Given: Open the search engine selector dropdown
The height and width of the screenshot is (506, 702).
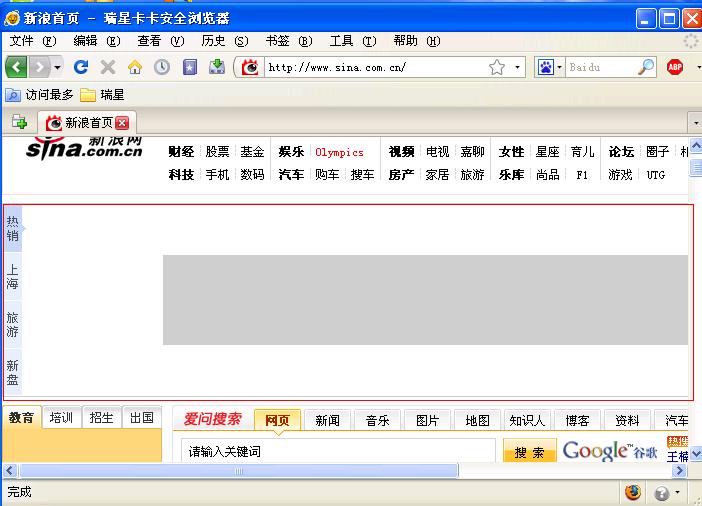Looking at the screenshot, I should (x=560, y=68).
